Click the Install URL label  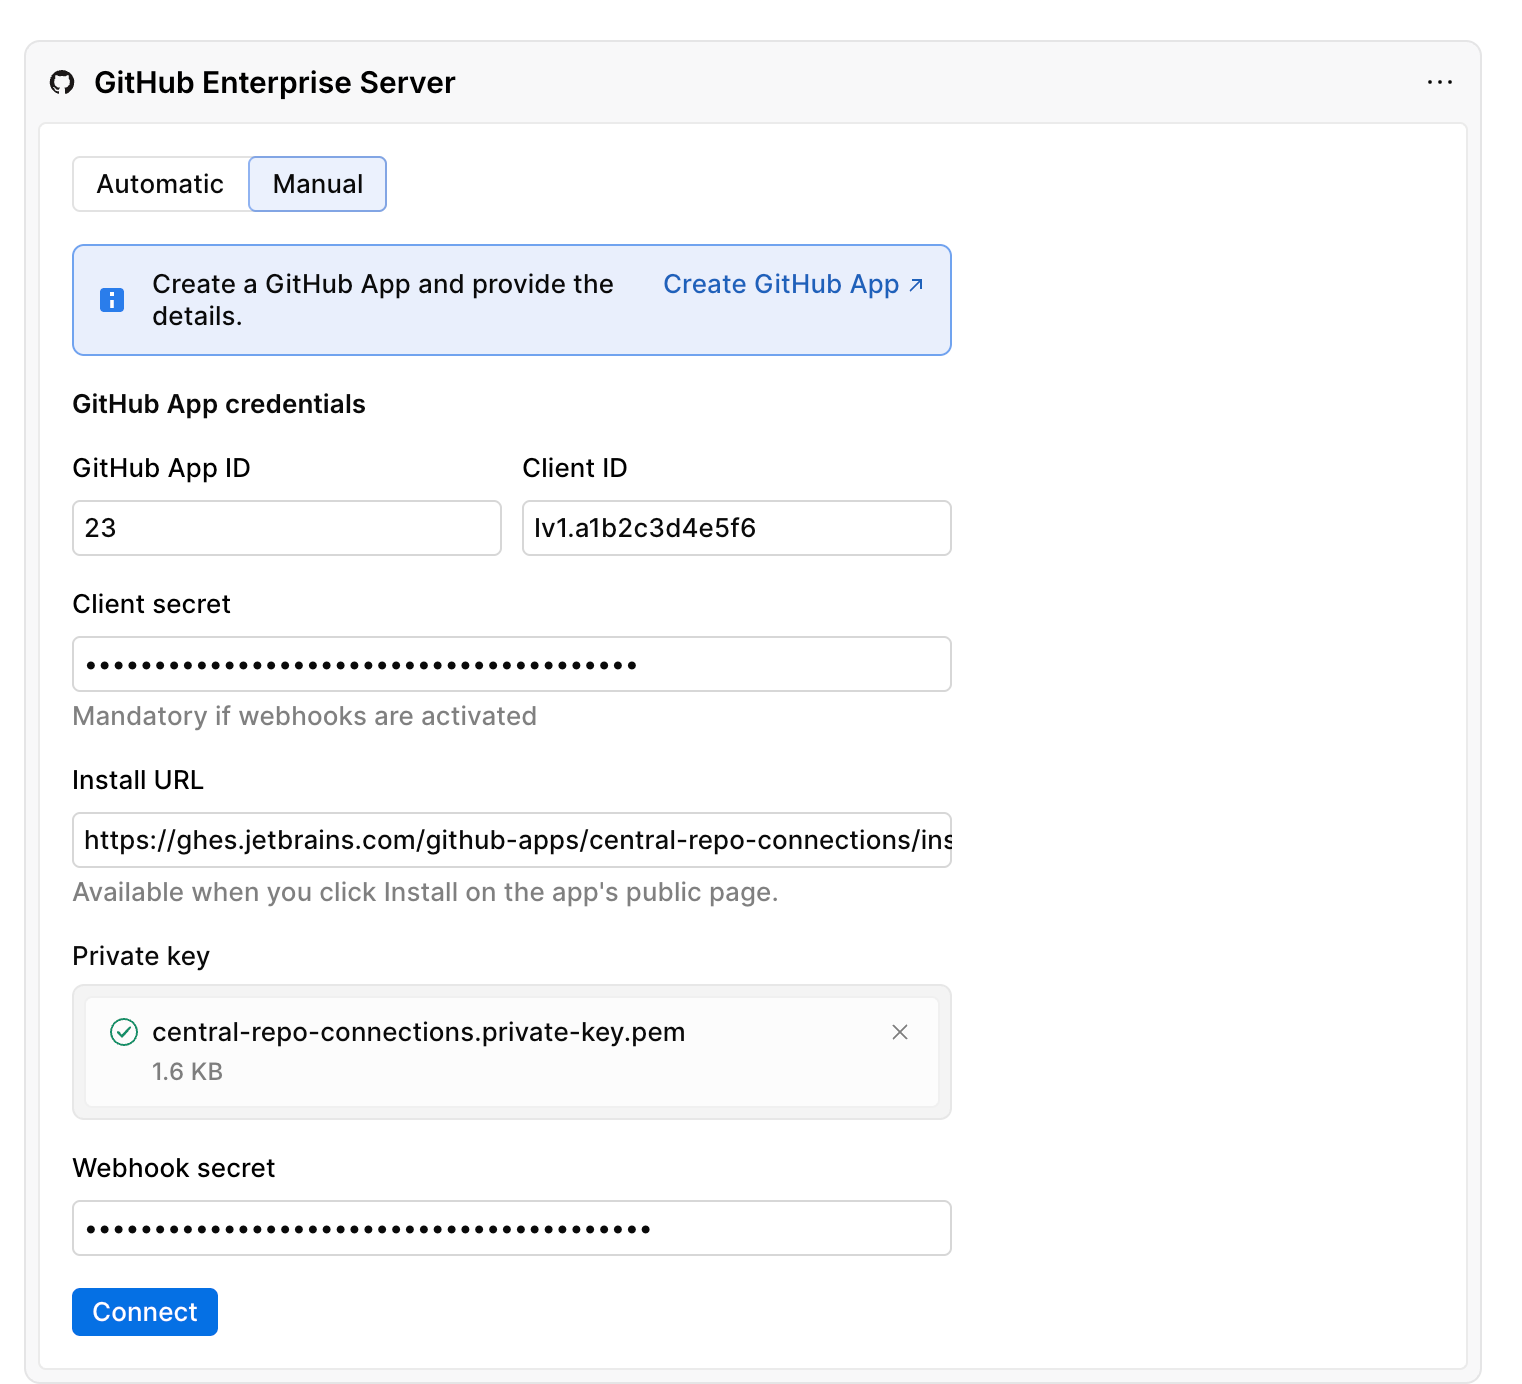point(138,780)
